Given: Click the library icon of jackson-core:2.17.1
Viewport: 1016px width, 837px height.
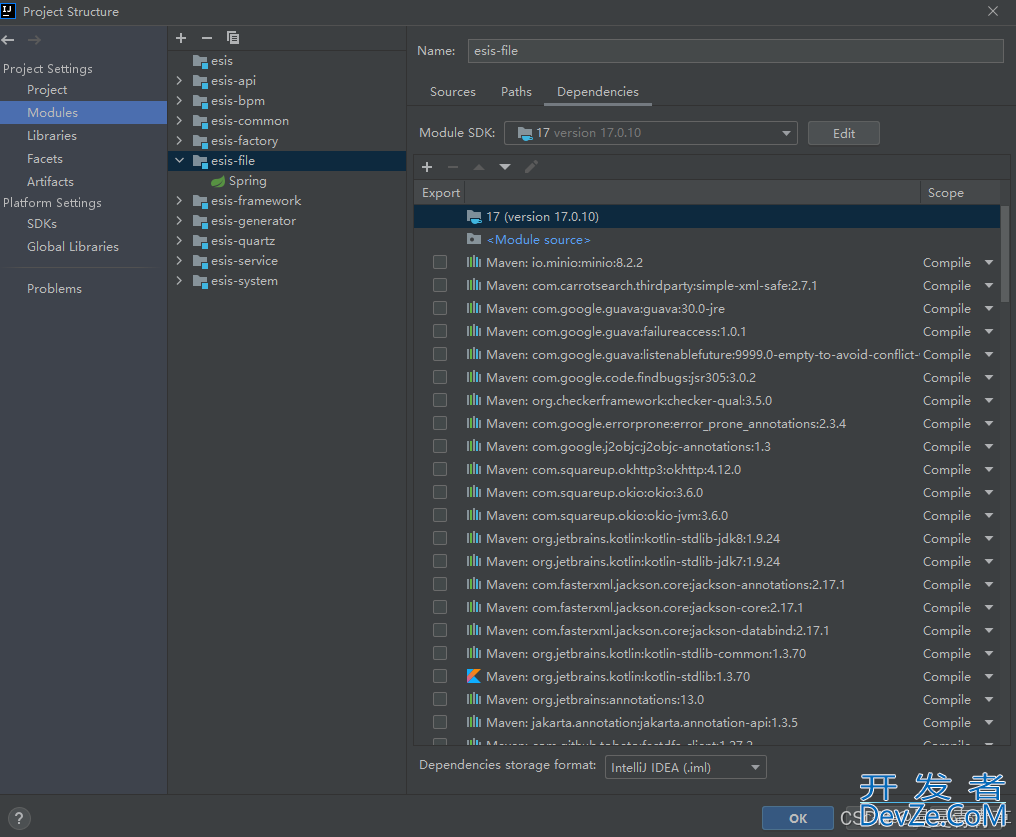Looking at the screenshot, I should point(474,607).
